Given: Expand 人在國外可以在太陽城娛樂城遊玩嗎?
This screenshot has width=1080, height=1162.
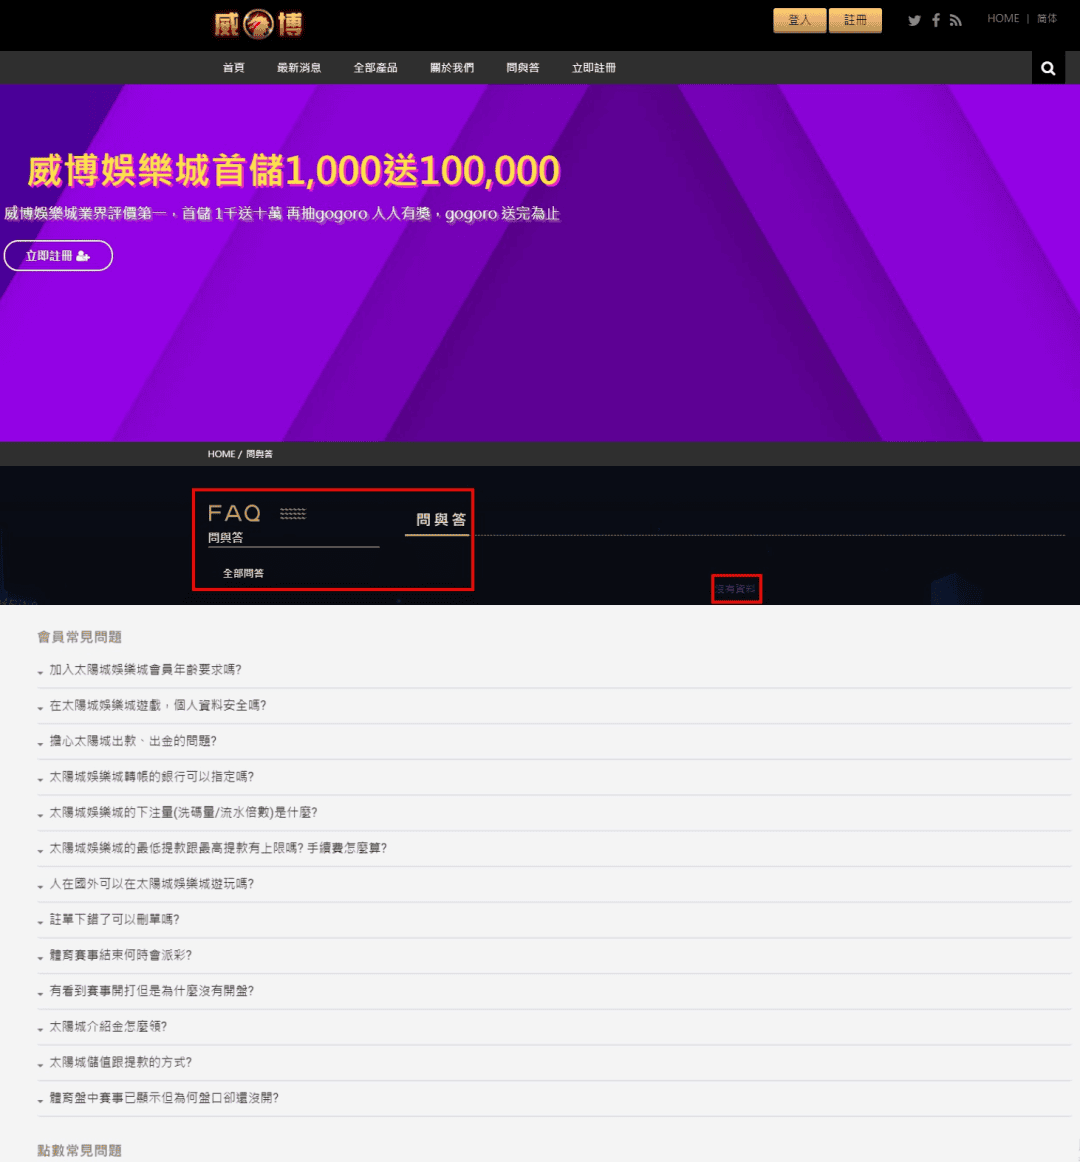Looking at the screenshot, I should point(151,883).
